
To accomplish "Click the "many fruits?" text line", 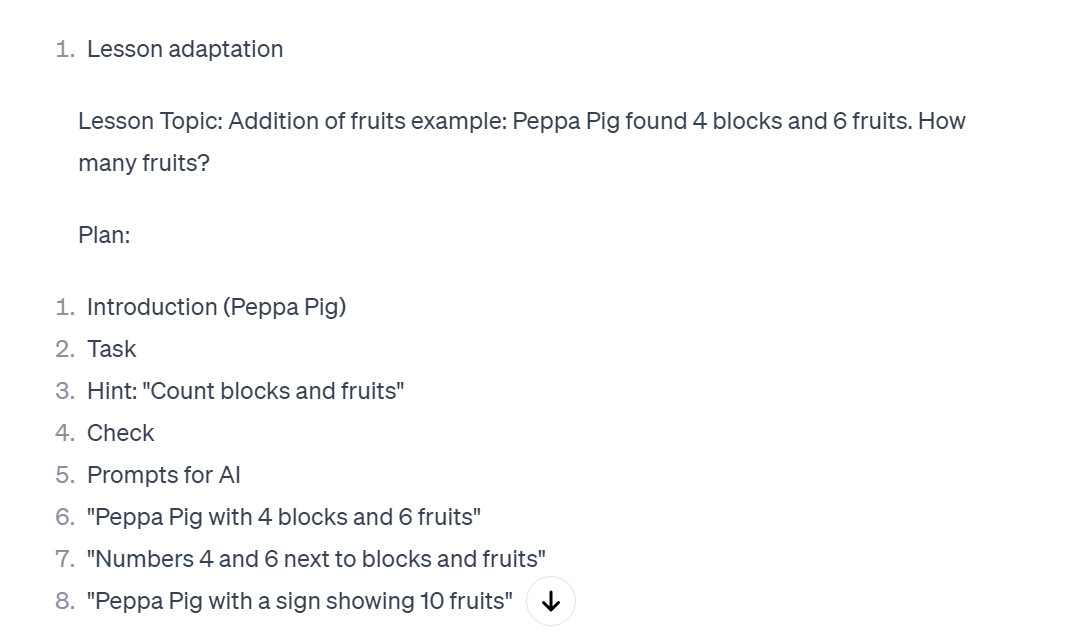I will tap(143, 163).
